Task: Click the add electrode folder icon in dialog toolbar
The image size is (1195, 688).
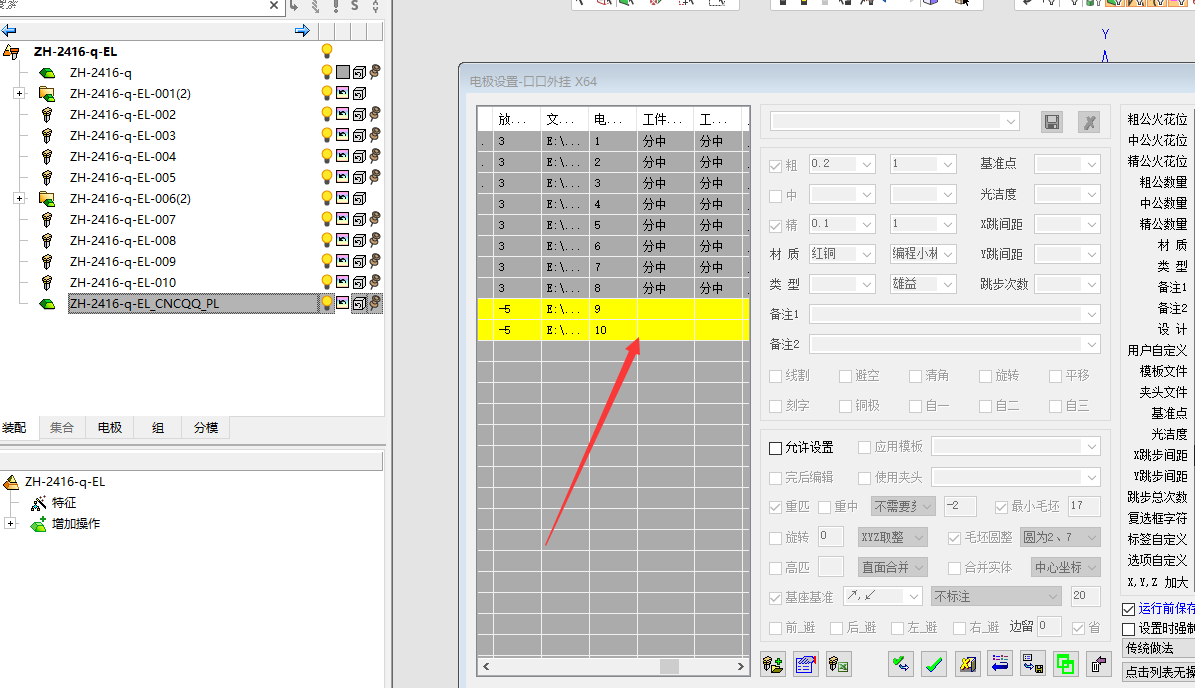Action: (773, 664)
